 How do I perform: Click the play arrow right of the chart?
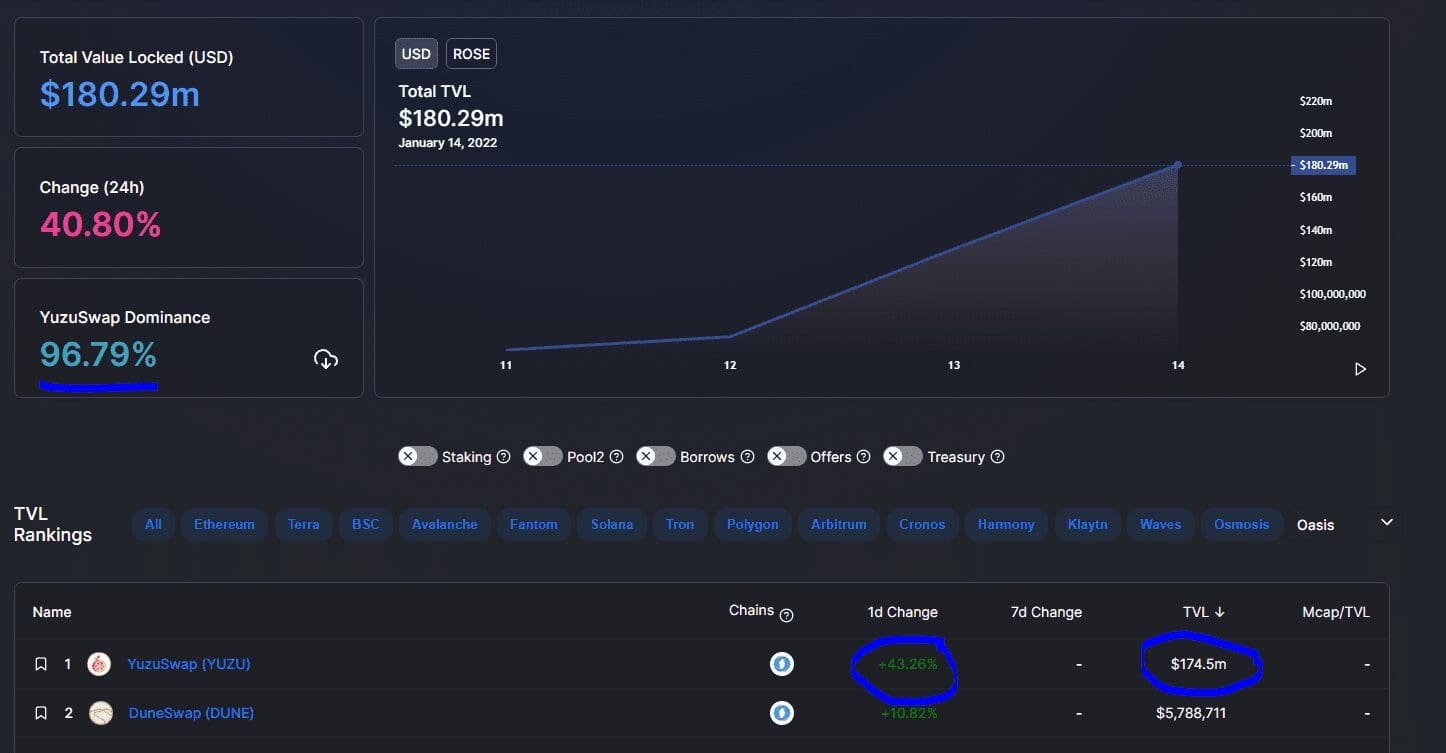click(1360, 368)
